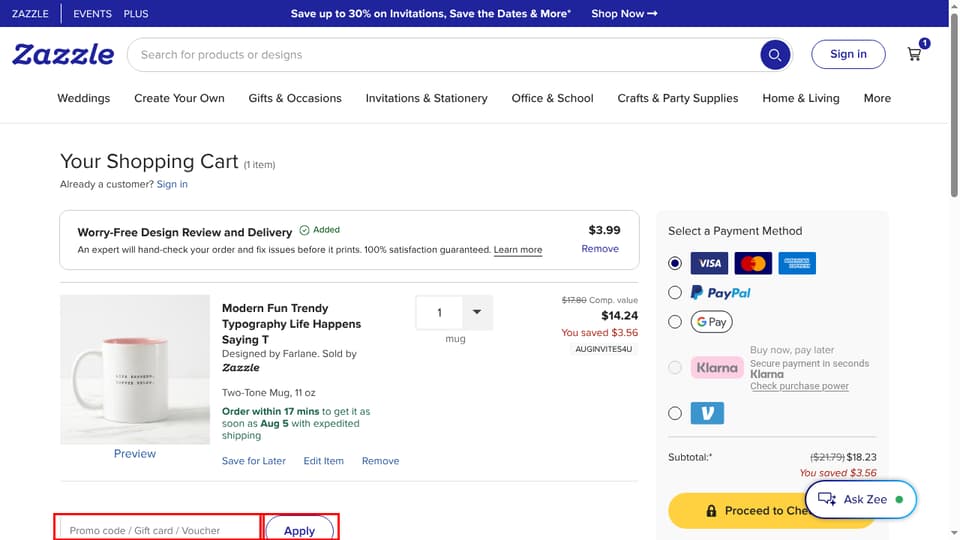
Task: Select credit card payment radio button
Action: coord(675,263)
